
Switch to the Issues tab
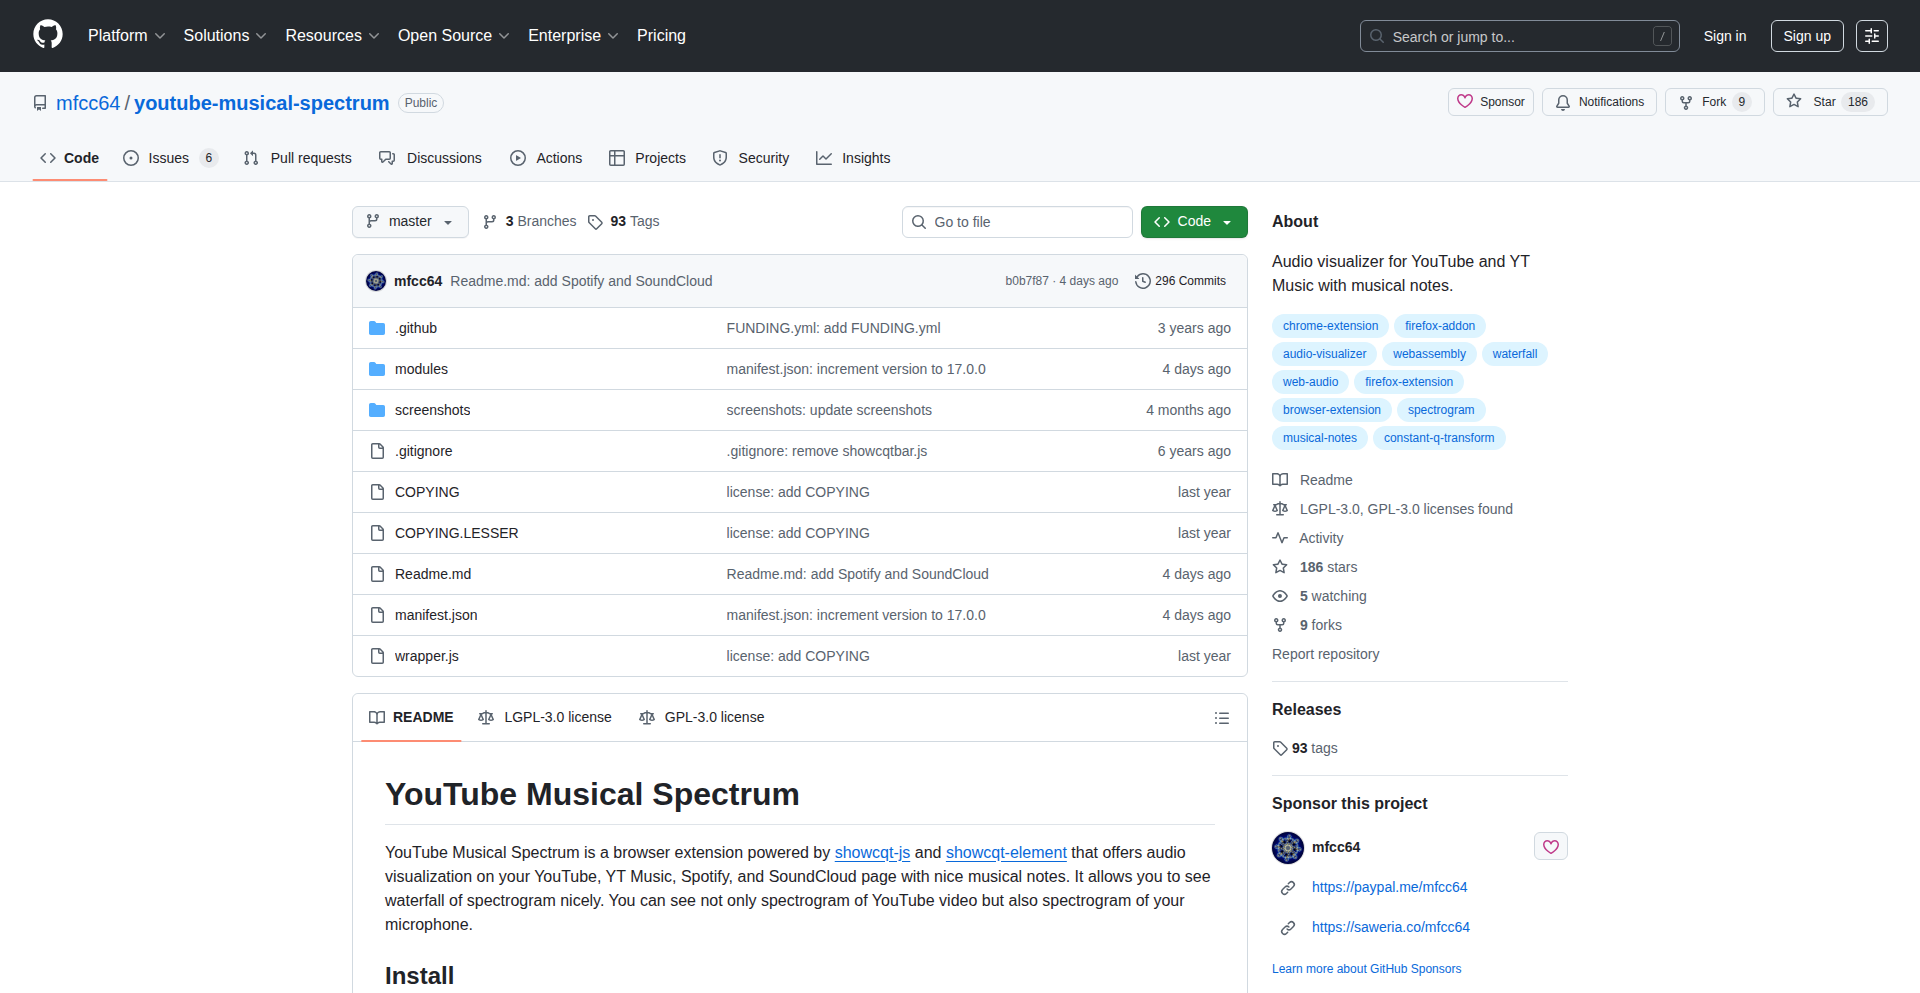click(168, 158)
